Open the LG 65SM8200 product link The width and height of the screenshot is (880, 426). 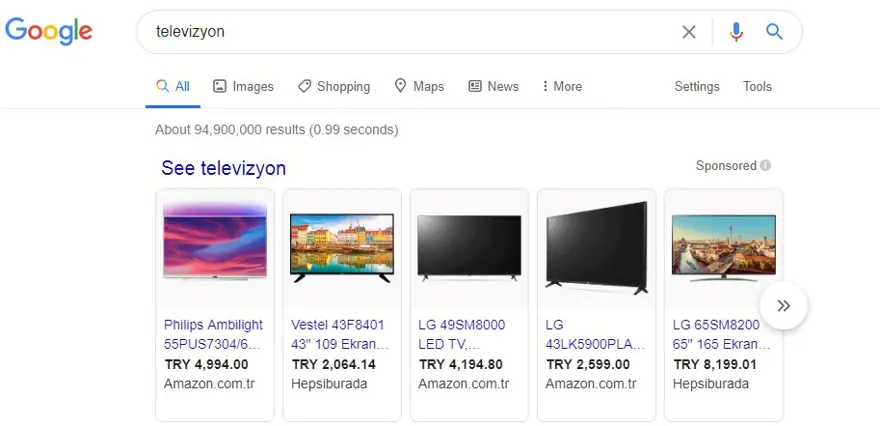click(721, 335)
